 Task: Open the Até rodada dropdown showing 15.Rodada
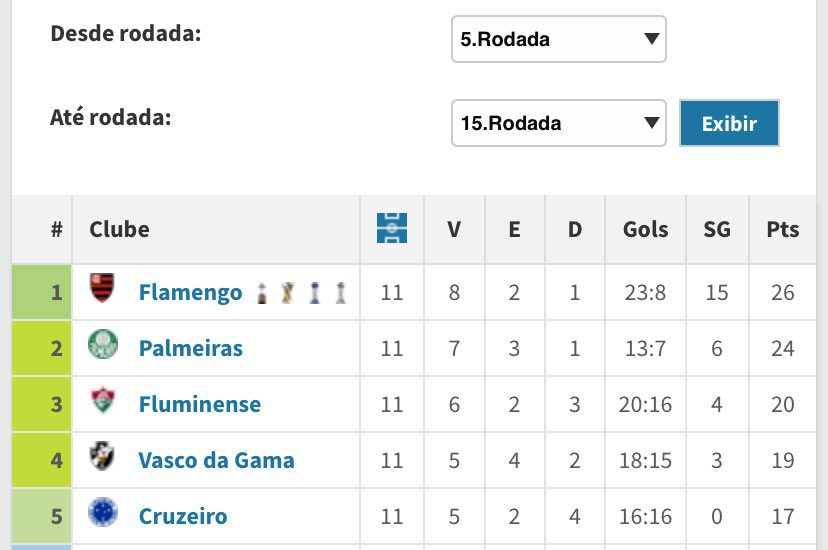point(559,123)
